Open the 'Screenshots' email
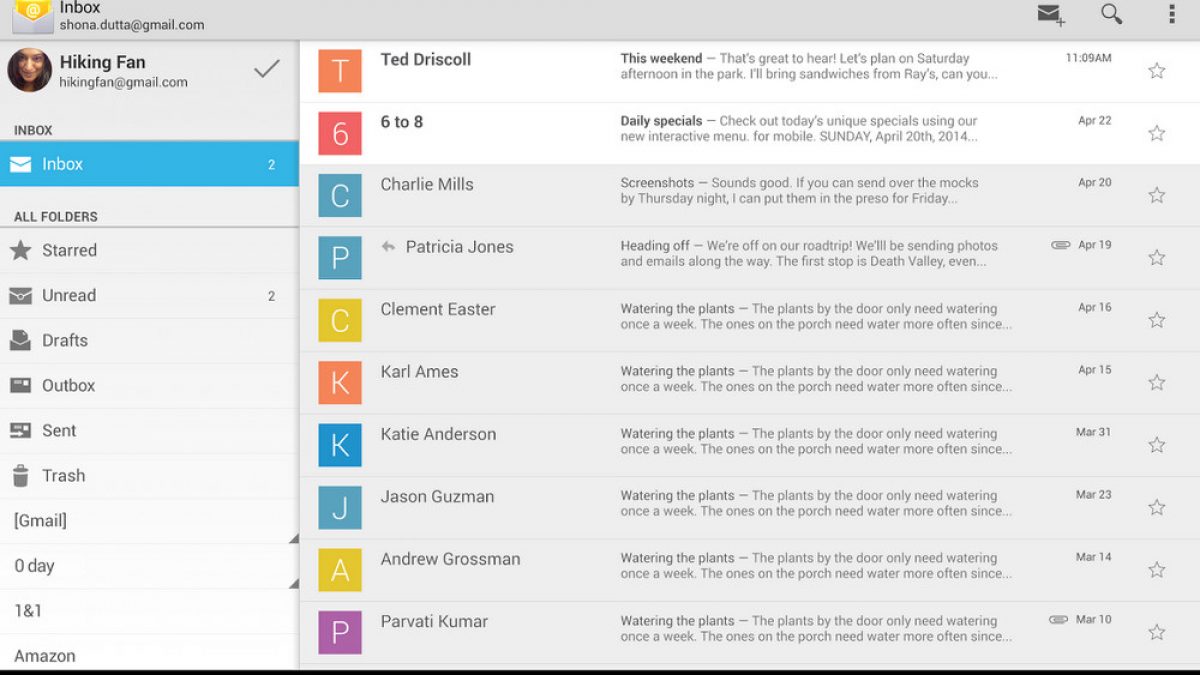The height and width of the screenshot is (675, 1200). (x=750, y=195)
